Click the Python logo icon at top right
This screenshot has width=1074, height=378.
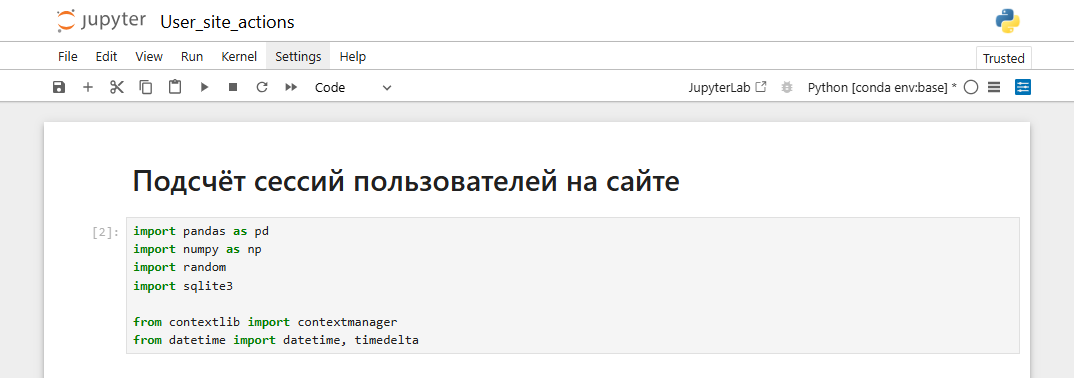tap(1008, 21)
